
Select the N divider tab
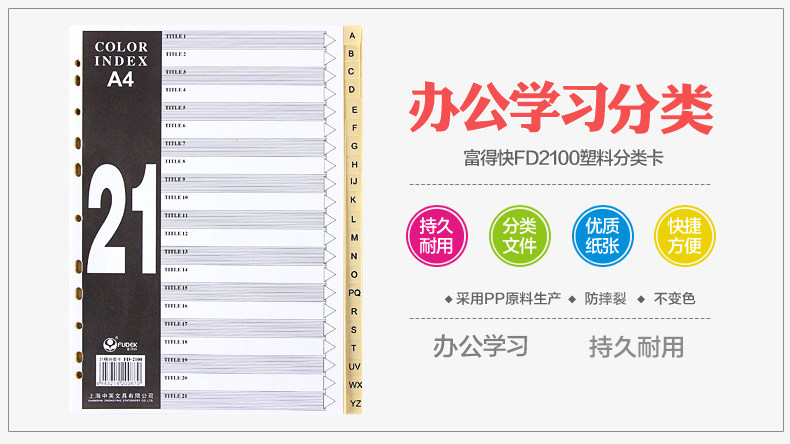point(354,256)
